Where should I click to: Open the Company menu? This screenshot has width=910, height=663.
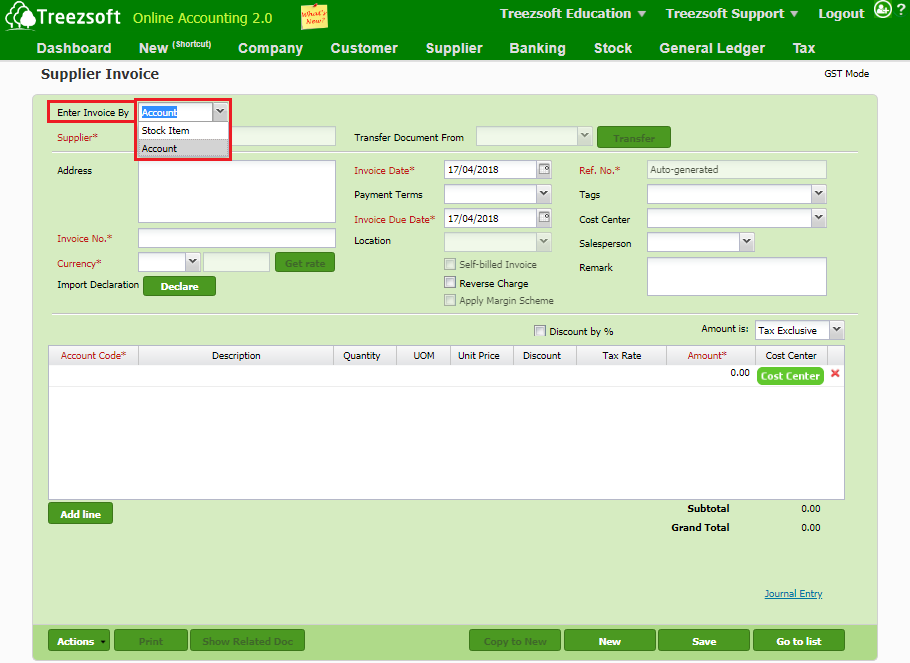pos(270,48)
